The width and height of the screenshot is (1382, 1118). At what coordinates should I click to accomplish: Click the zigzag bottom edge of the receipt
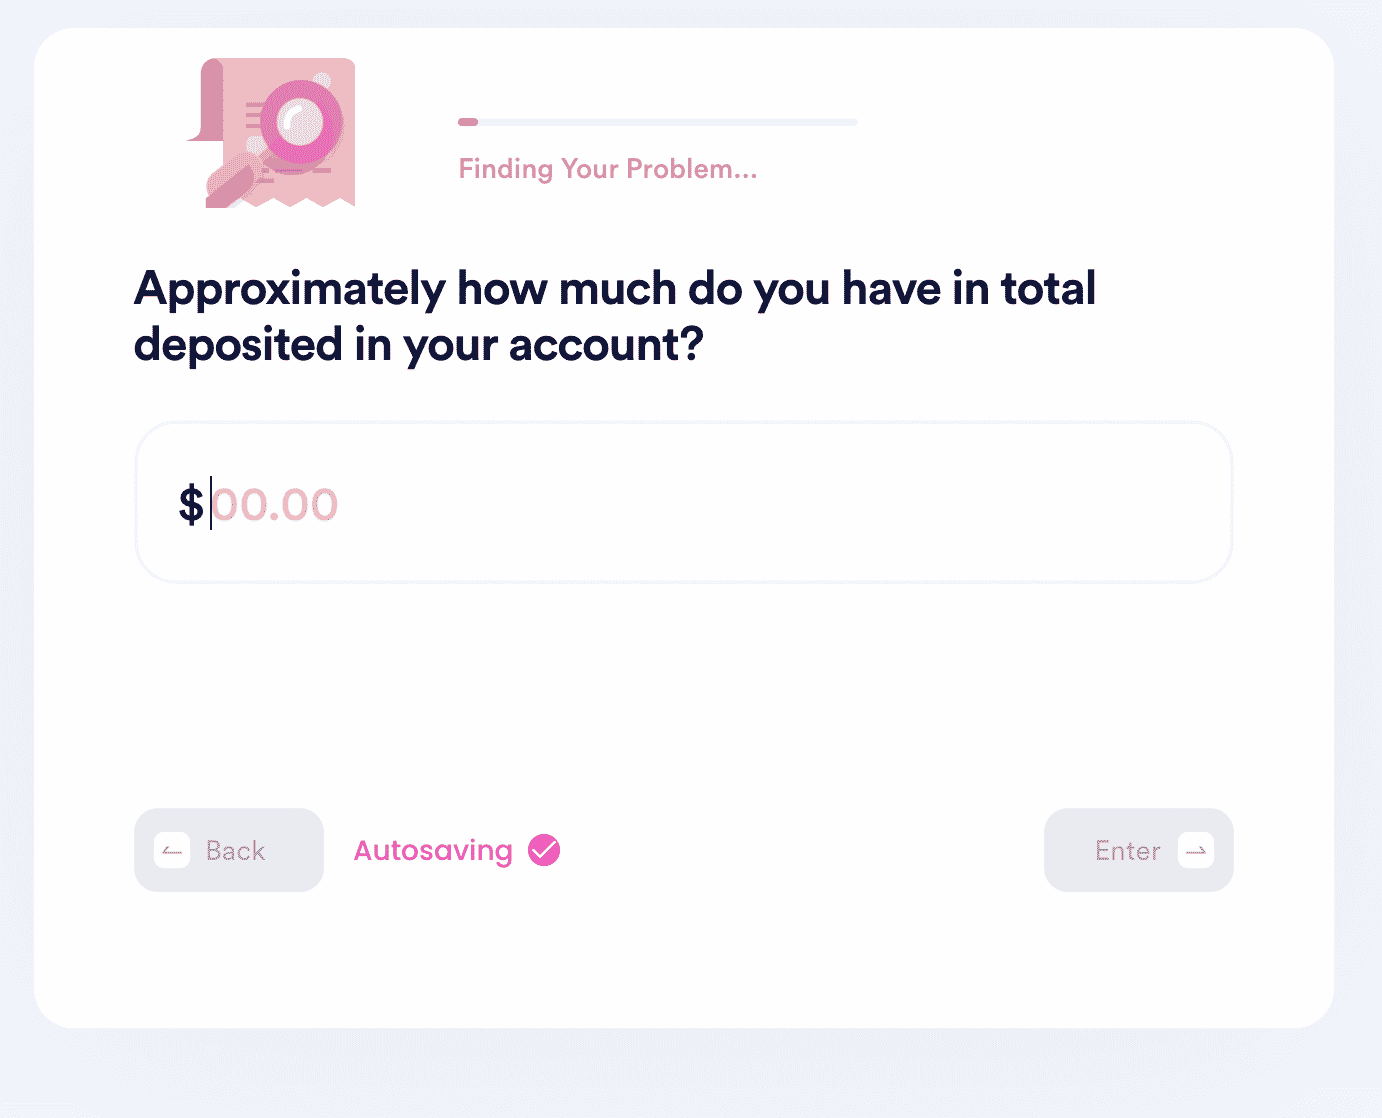tap(298, 202)
